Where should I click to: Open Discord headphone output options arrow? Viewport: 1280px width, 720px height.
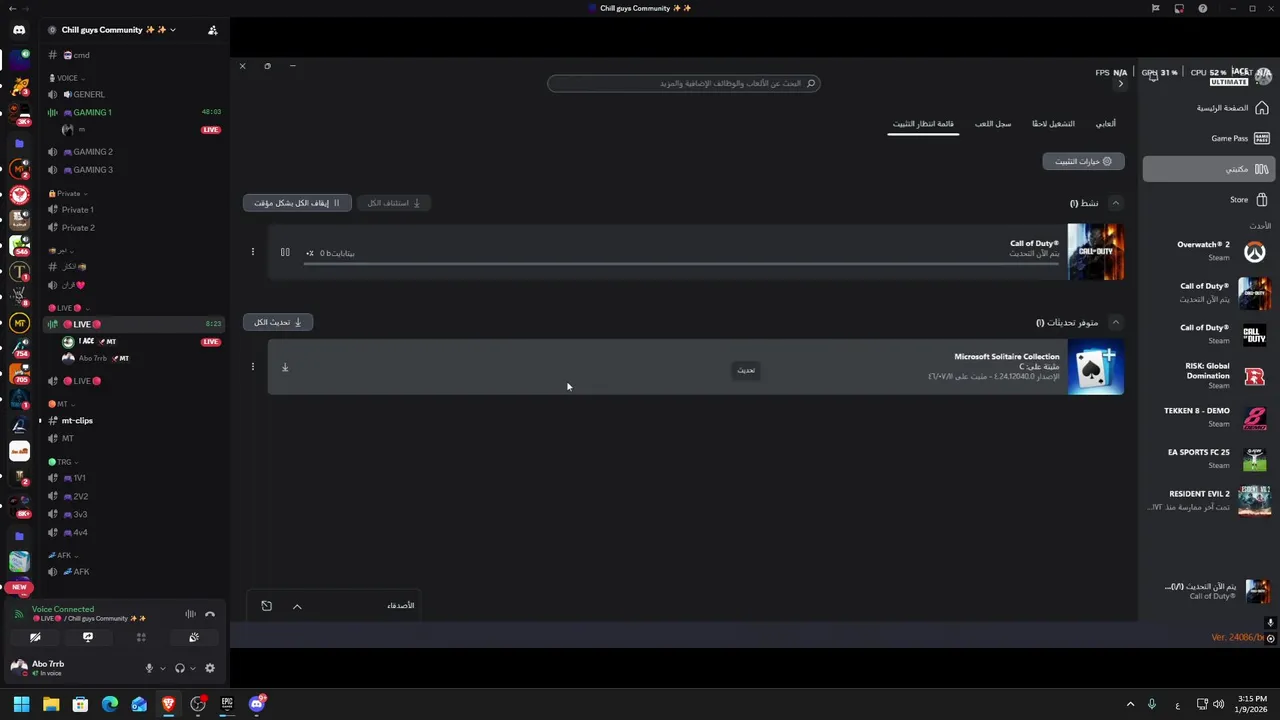click(193, 668)
